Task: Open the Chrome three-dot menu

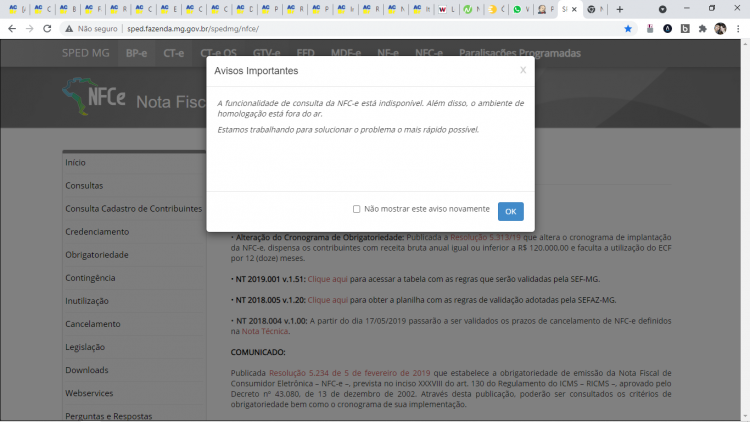Action: click(738, 29)
